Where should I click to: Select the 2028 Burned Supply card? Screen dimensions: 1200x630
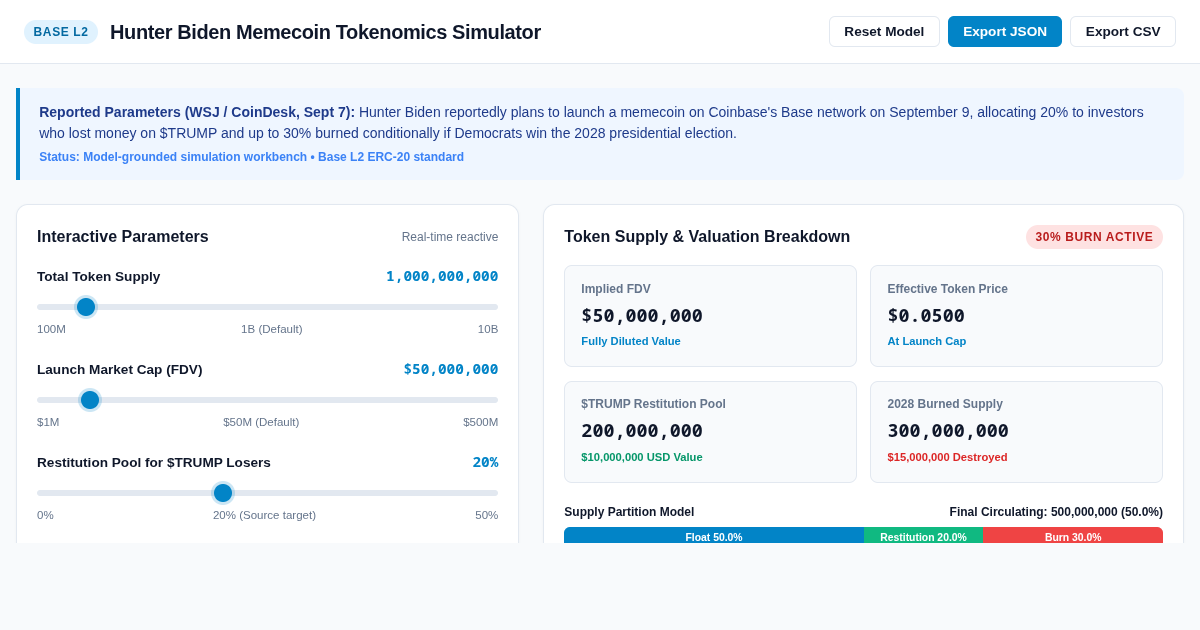pyautogui.click(x=1016, y=432)
